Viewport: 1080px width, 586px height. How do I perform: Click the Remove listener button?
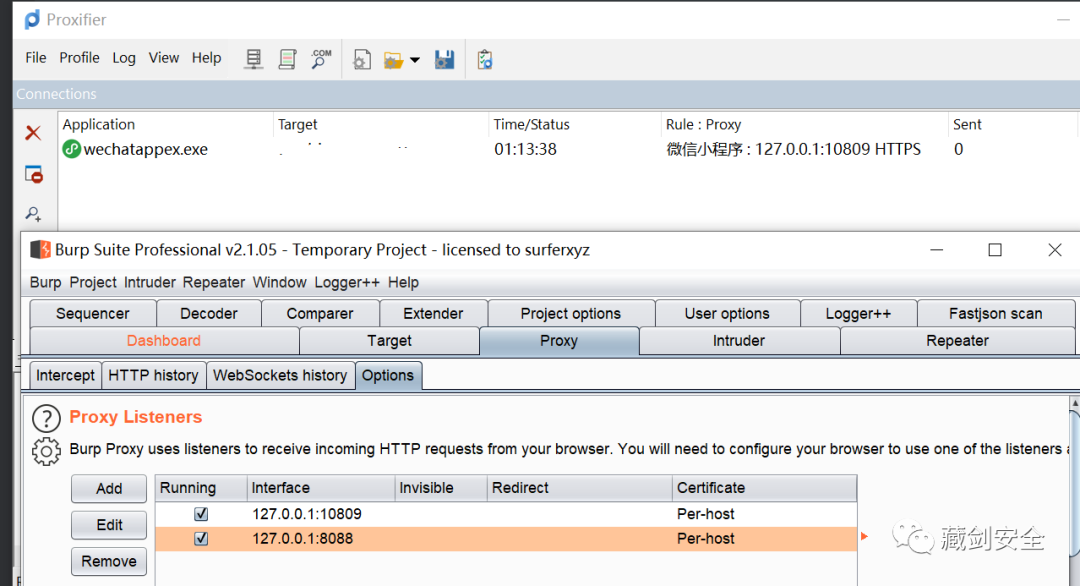109,561
